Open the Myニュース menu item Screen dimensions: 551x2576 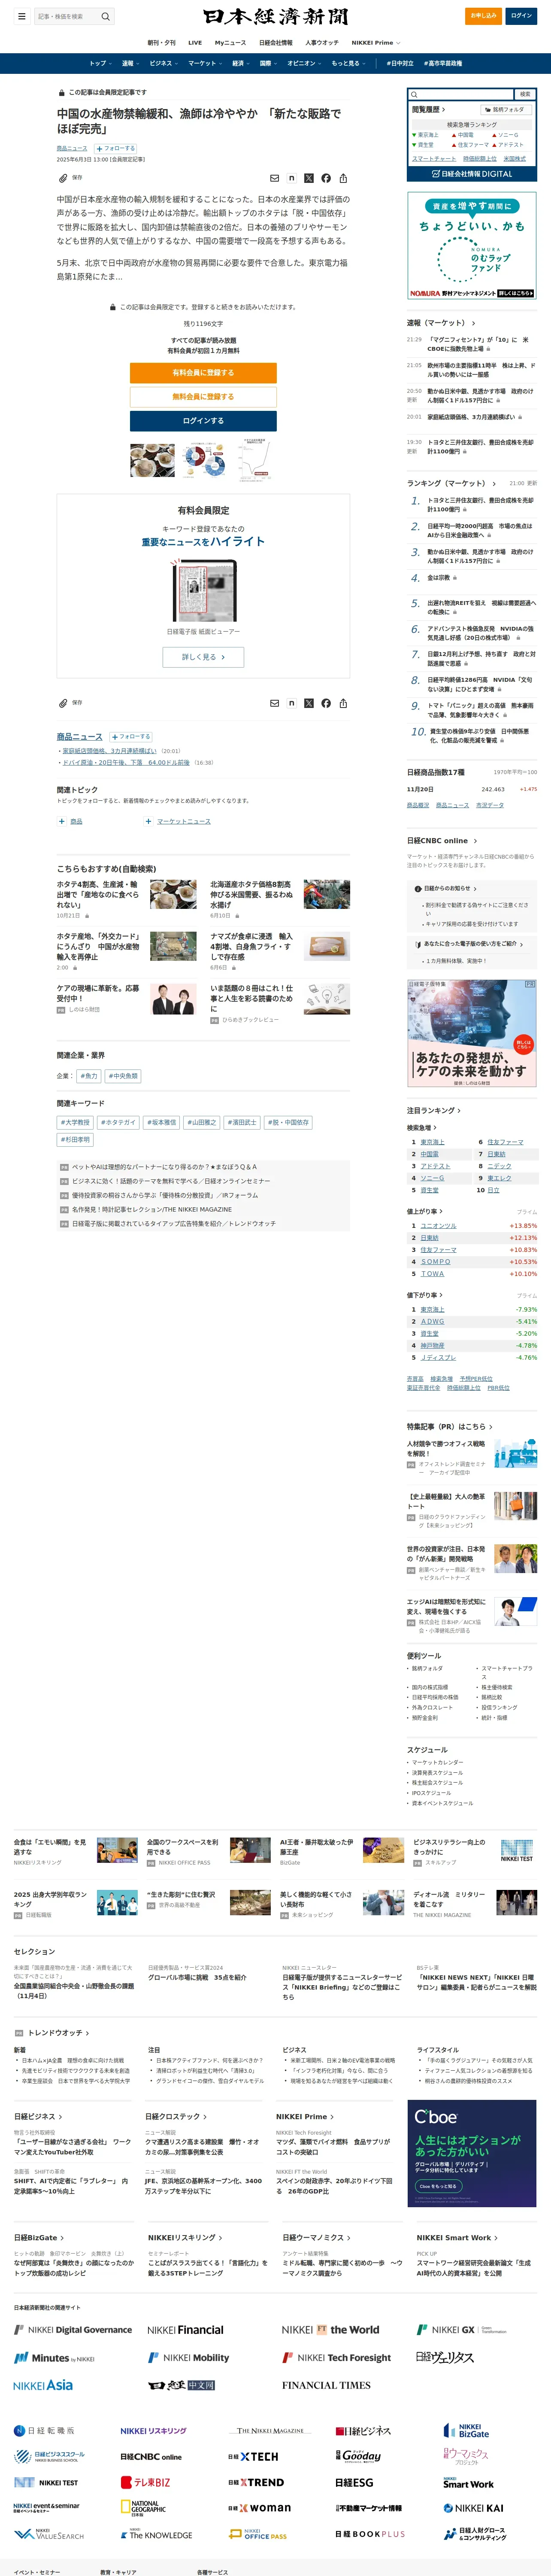230,43
